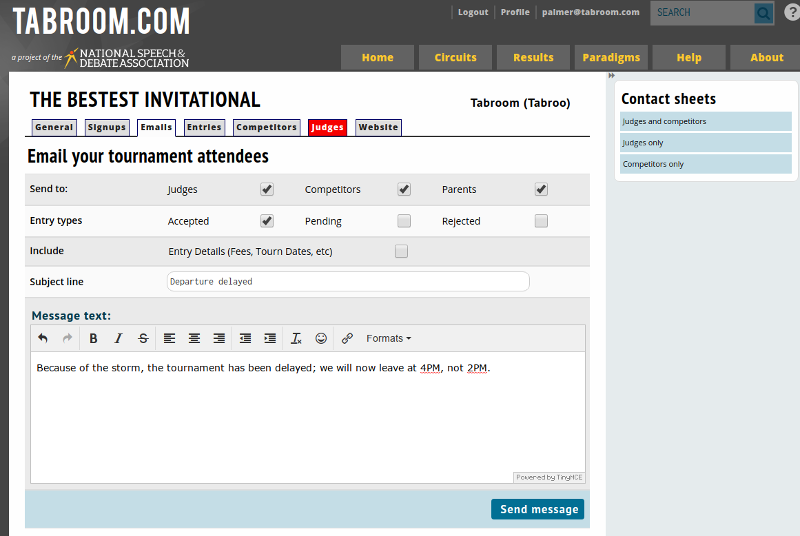Enable the Pending entry type checkbox
This screenshot has height=536, width=800.
404,221
